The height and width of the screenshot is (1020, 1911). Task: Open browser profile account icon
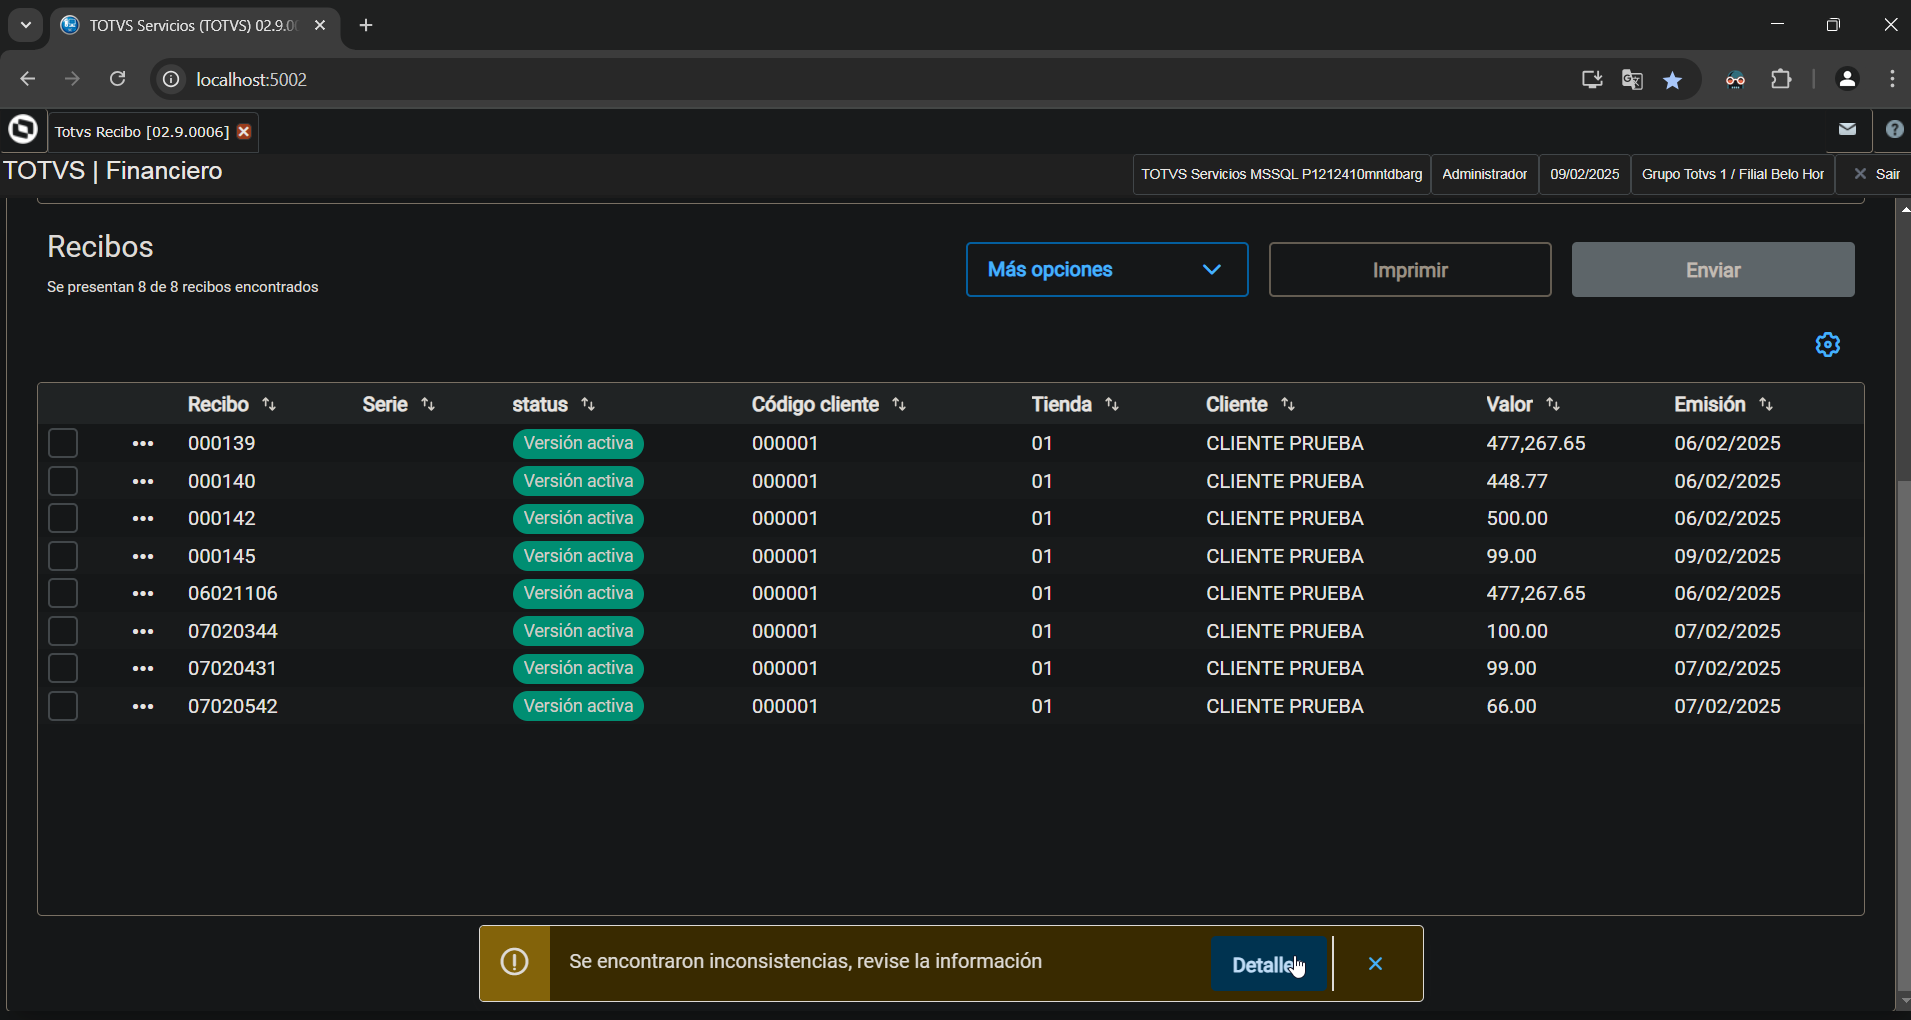[1847, 79]
